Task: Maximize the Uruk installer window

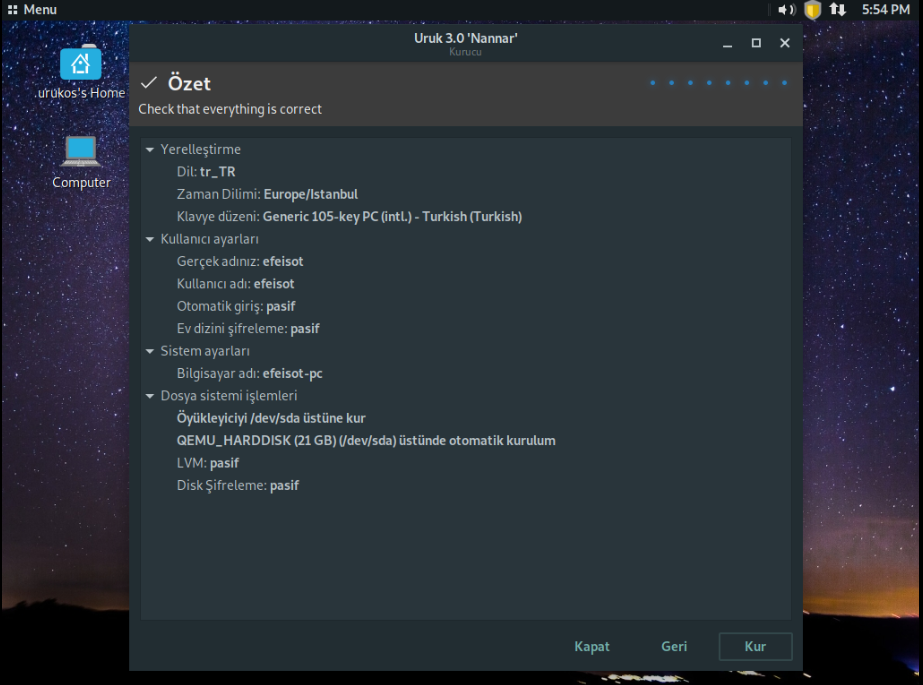Action: [x=756, y=43]
